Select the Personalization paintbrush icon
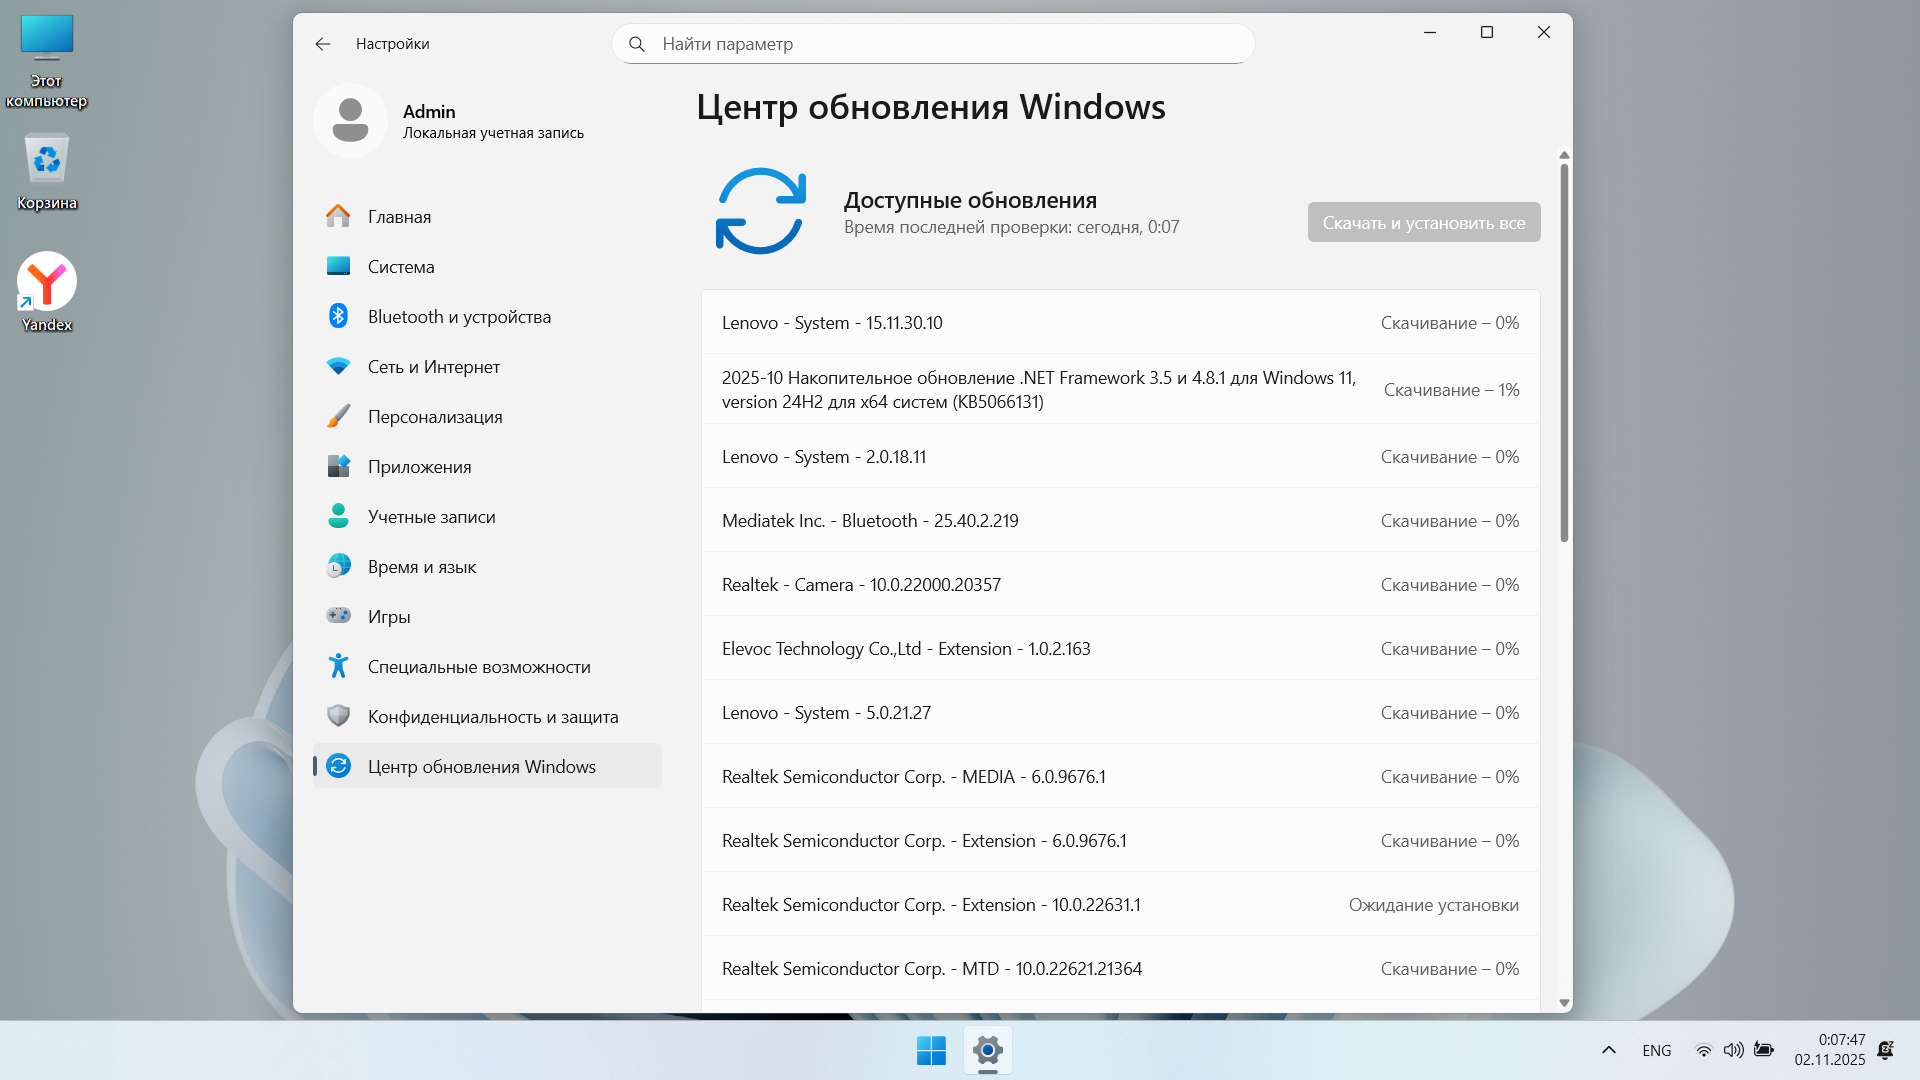 338,416
